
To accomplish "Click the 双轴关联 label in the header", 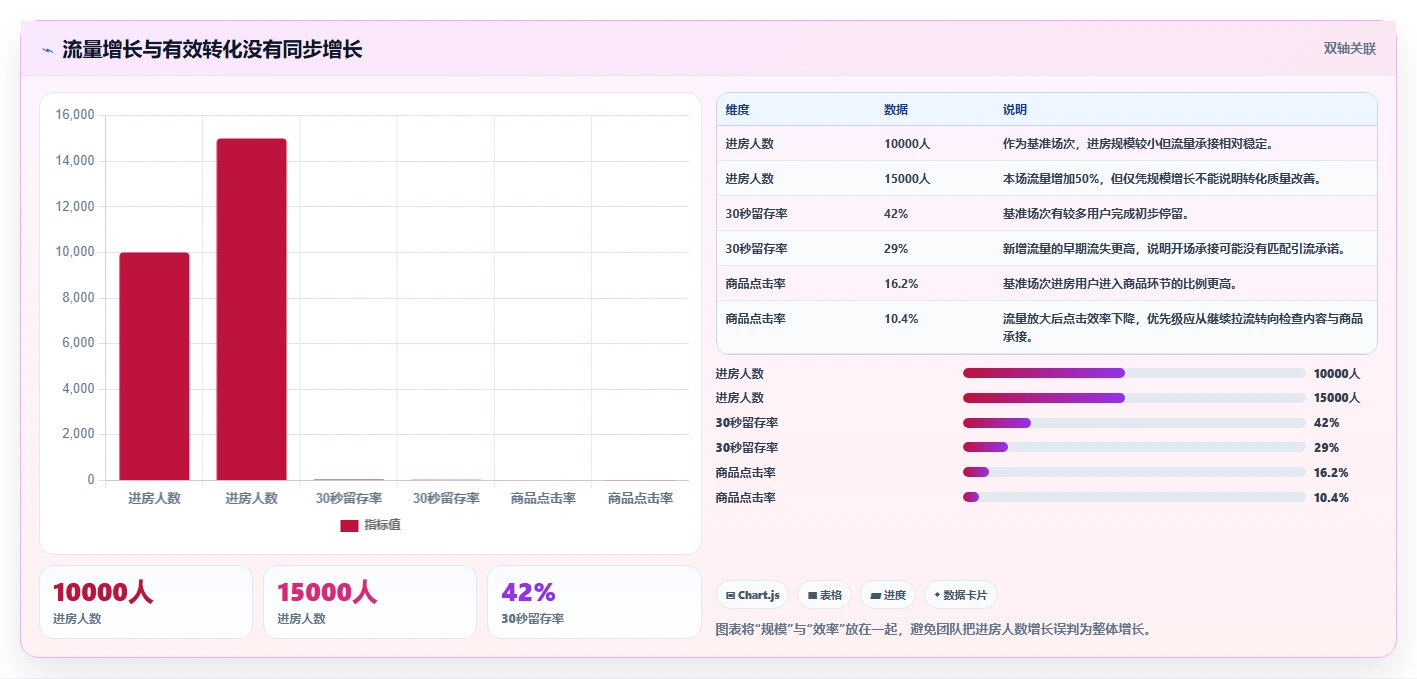I will point(1350,48).
